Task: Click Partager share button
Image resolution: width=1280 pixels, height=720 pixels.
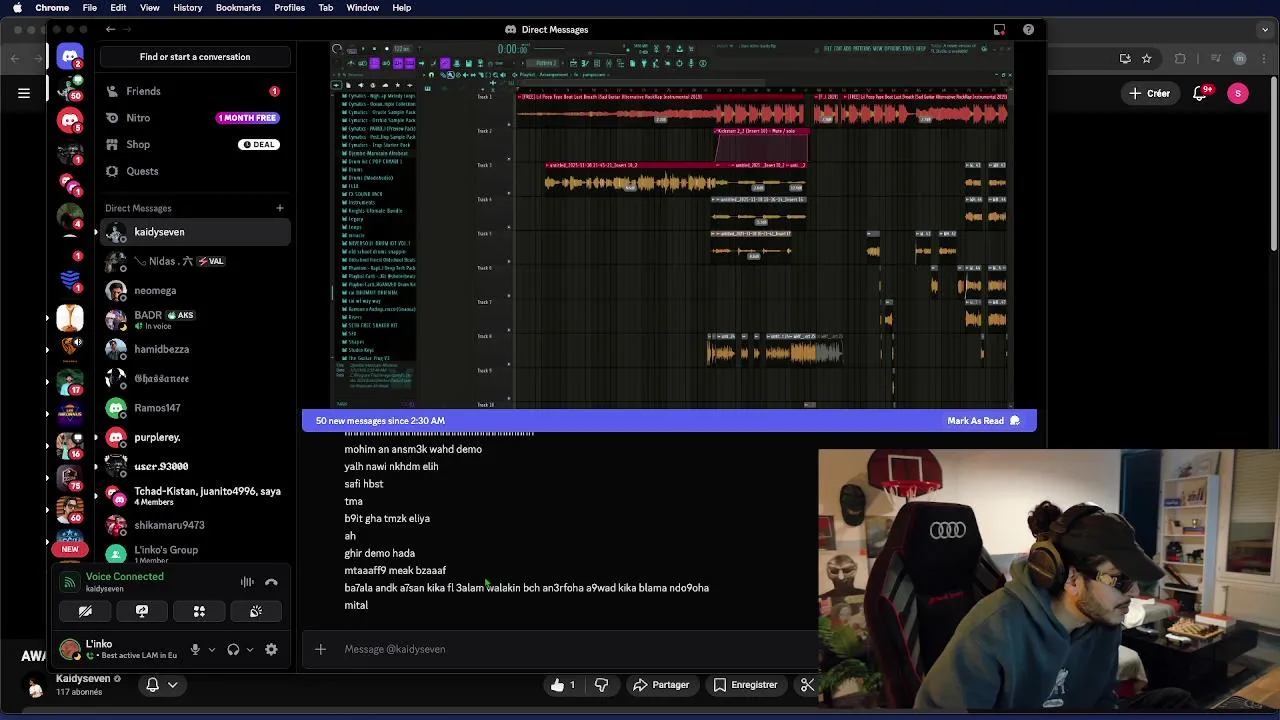Action: [660, 685]
